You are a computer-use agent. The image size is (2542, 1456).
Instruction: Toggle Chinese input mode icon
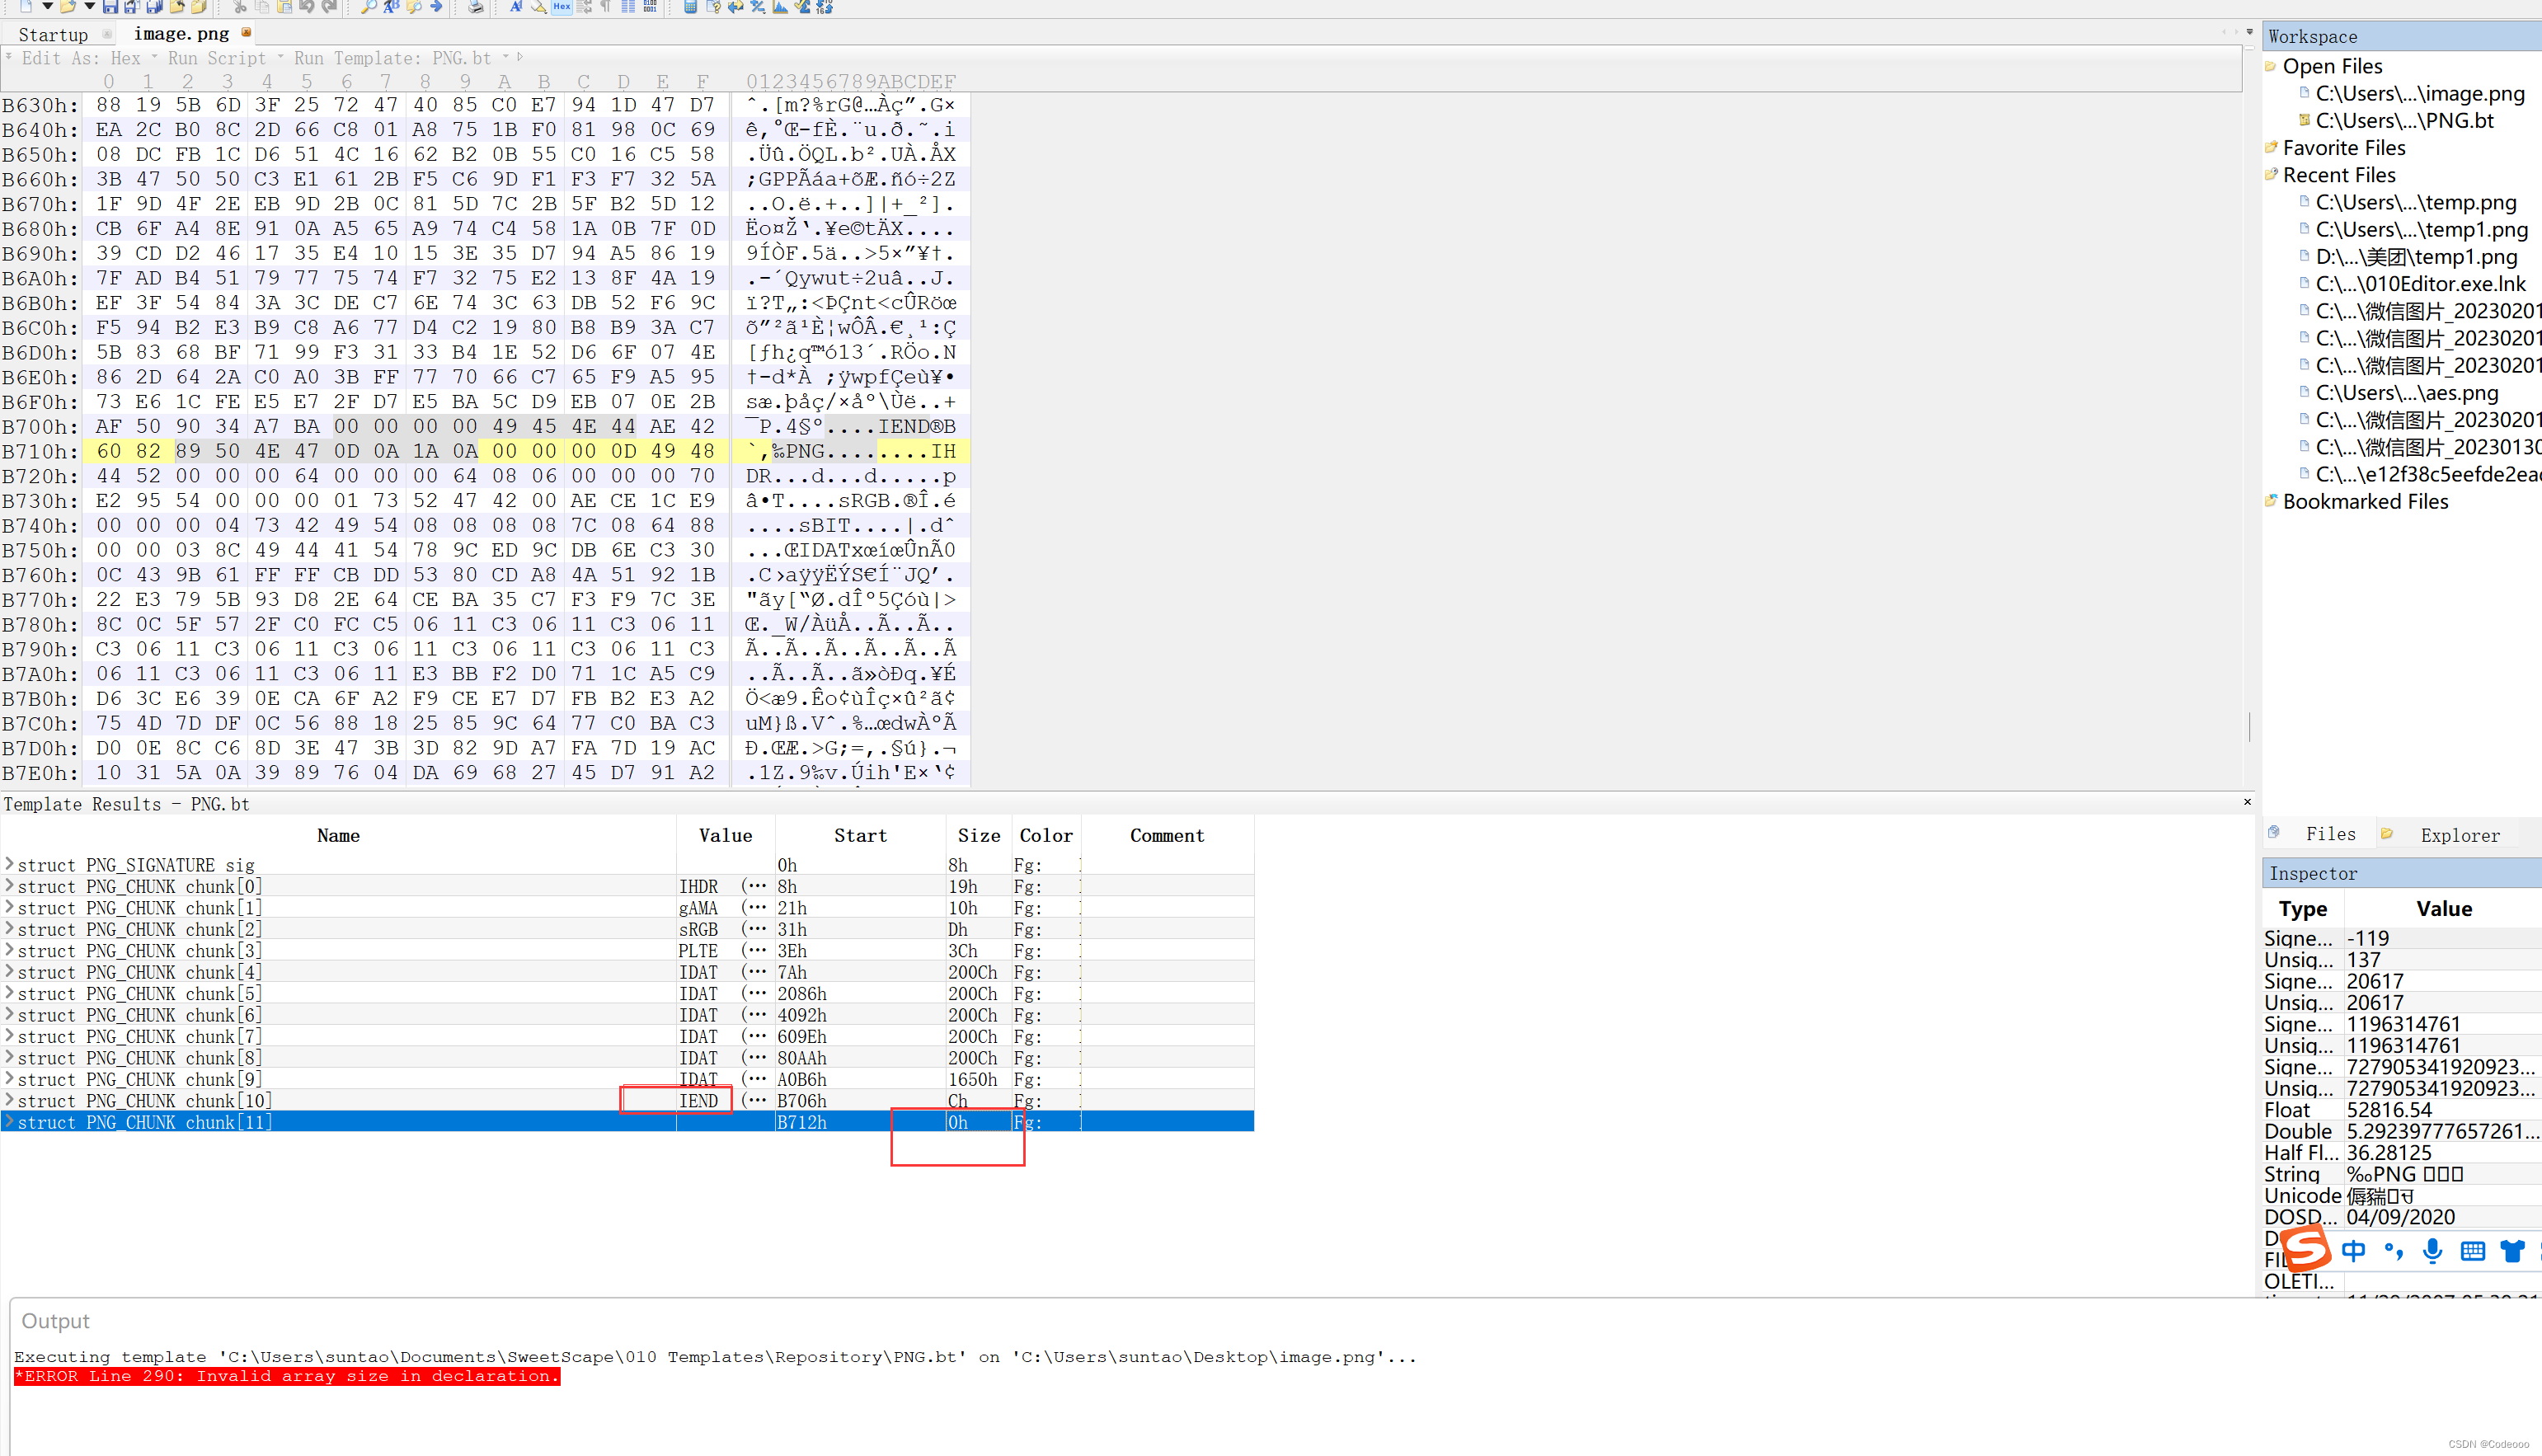pyautogui.click(x=2354, y=1251)
